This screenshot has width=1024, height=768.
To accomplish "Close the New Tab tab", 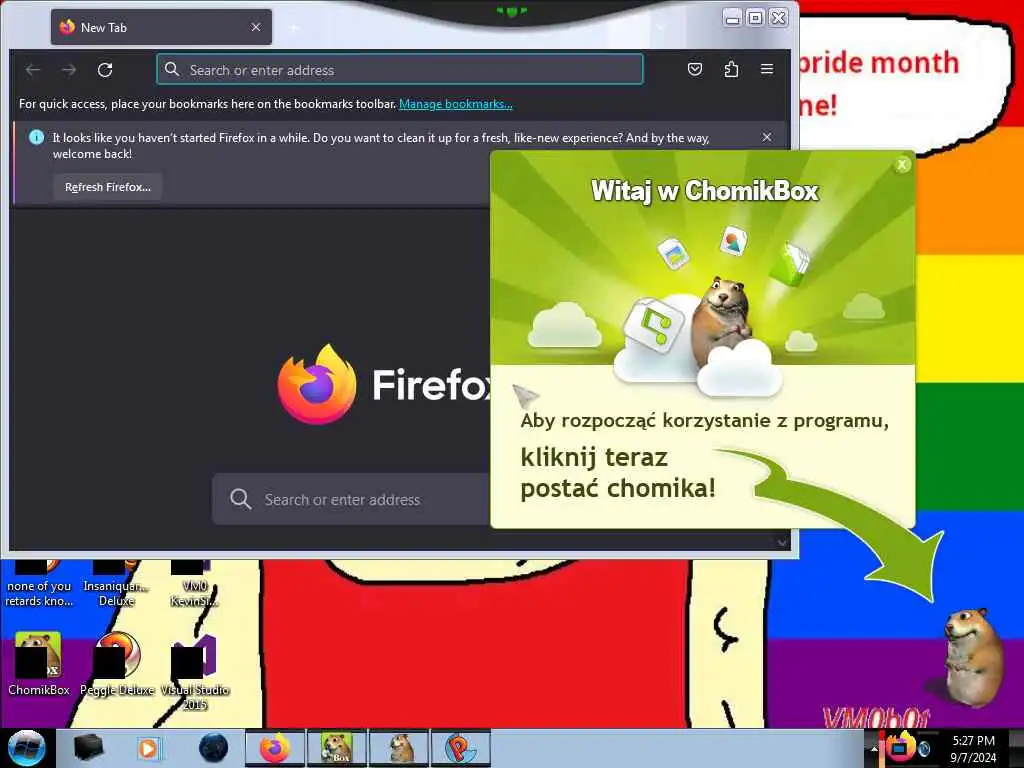I will point(256,27).
